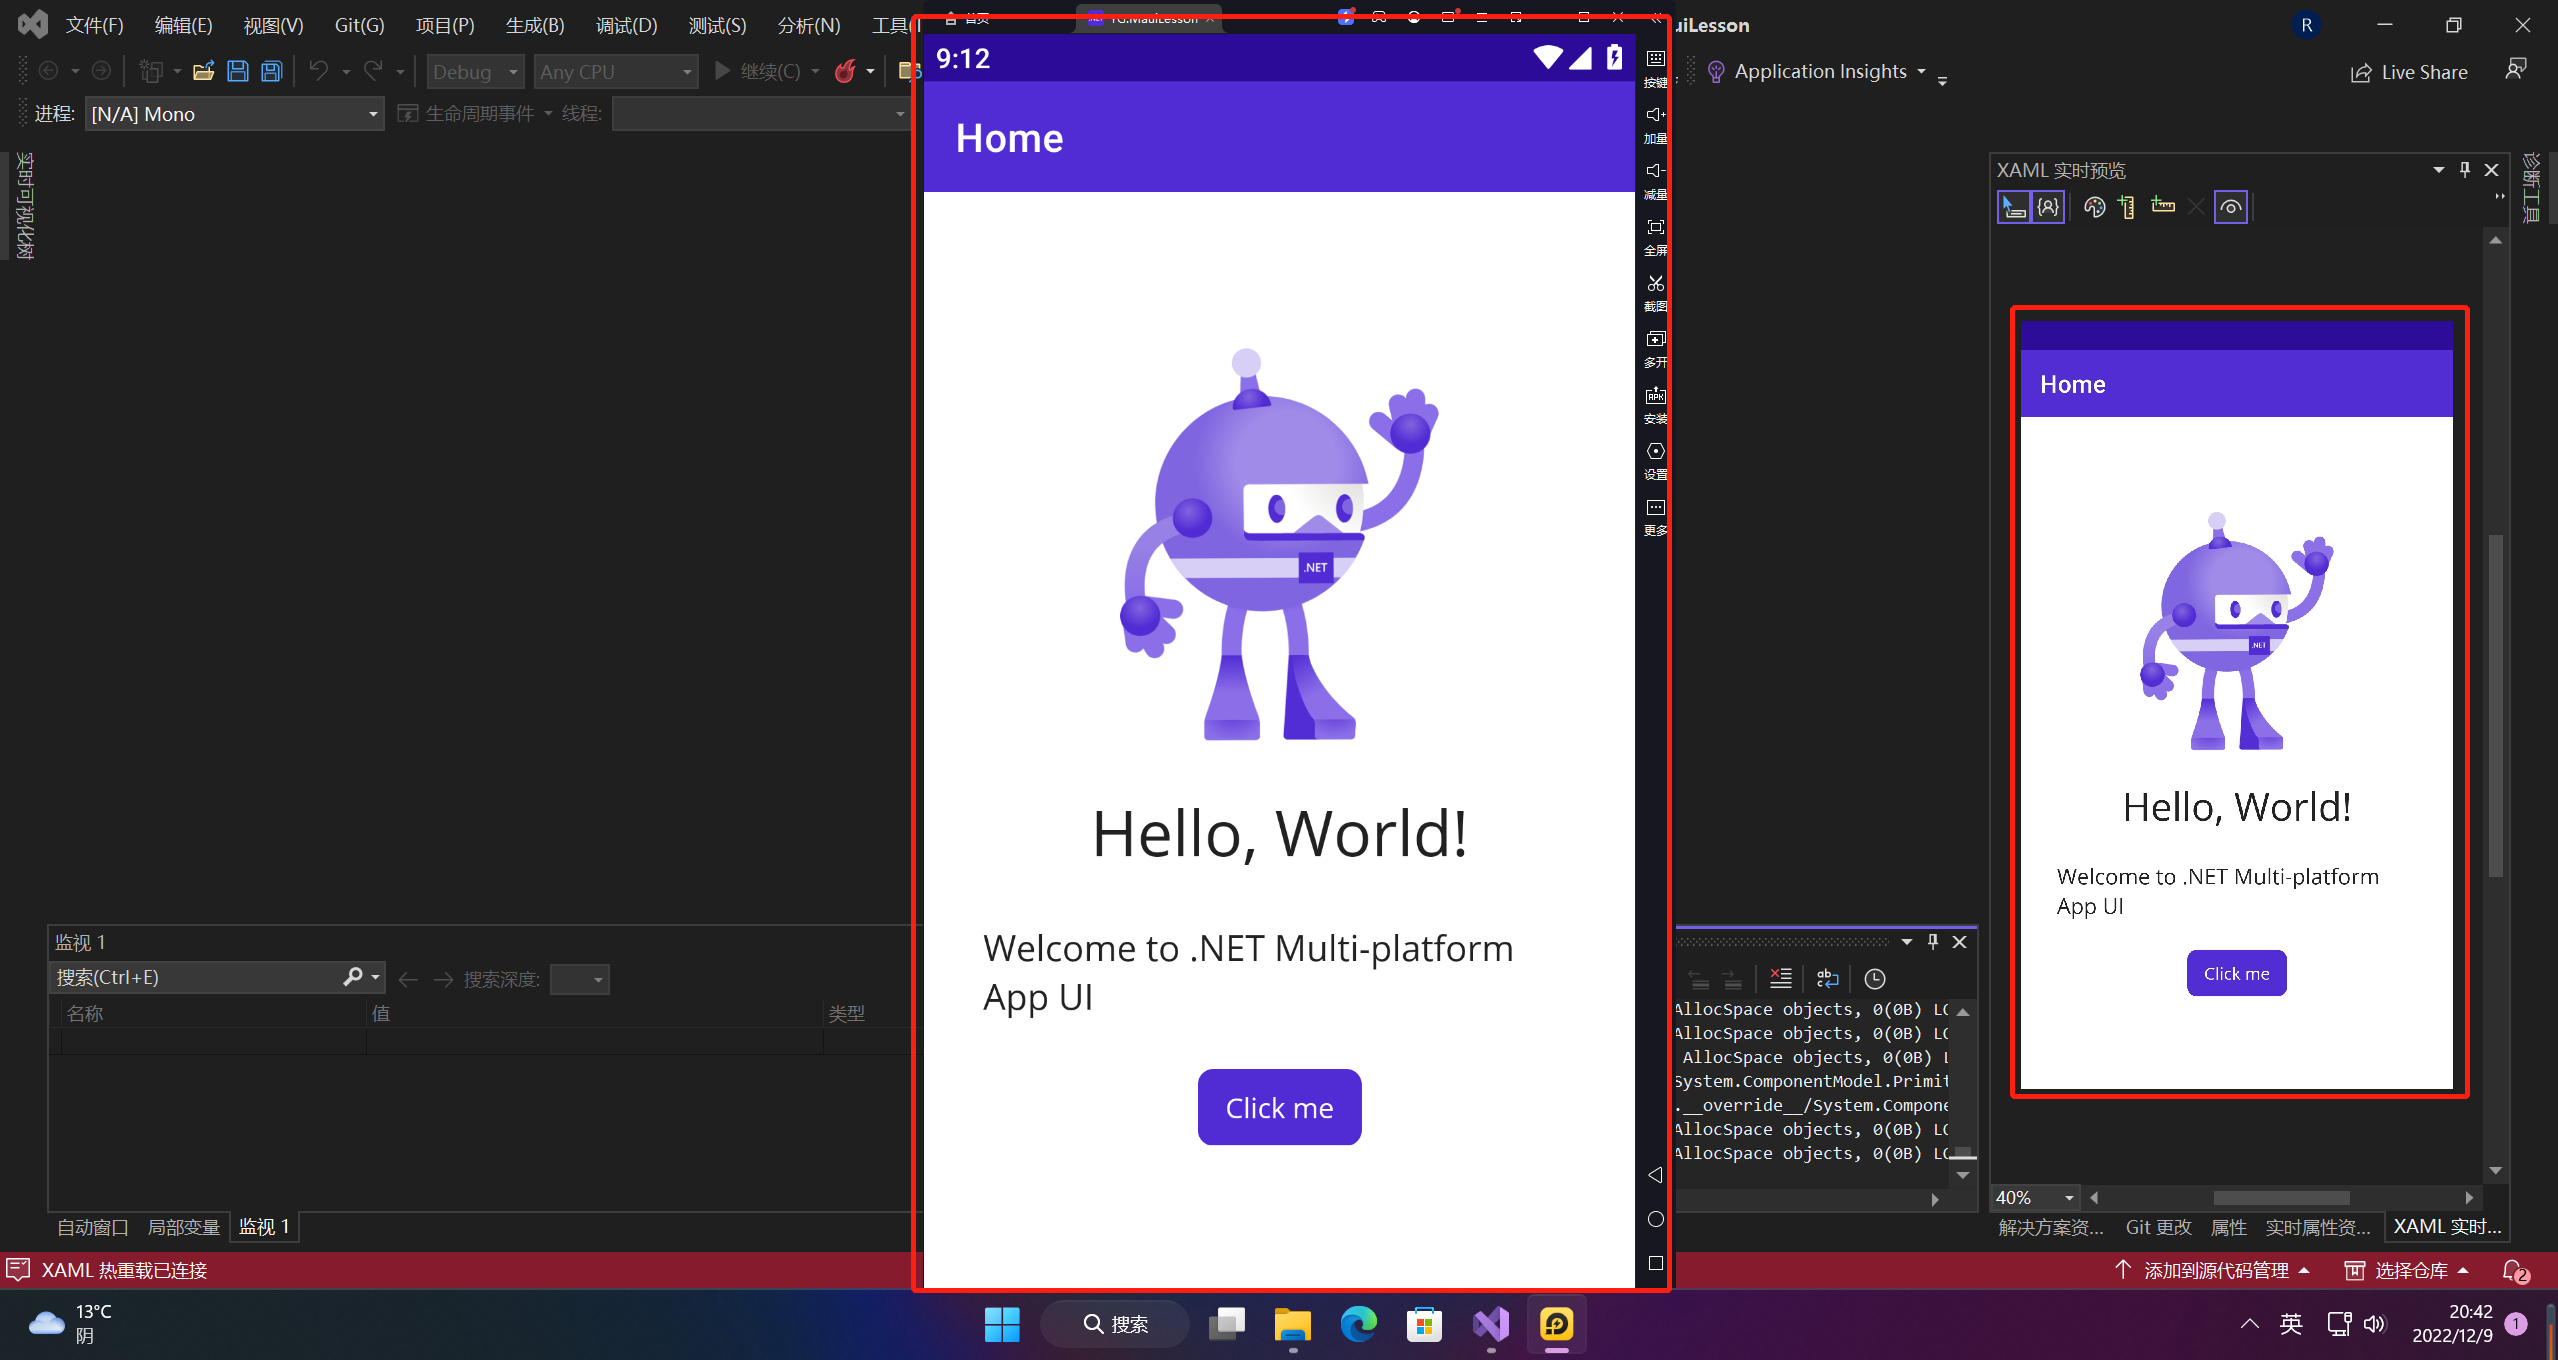Expand the Application Insights dropdown arrow
This screenshot has width=2558, height=1360.
[1921, 72]
